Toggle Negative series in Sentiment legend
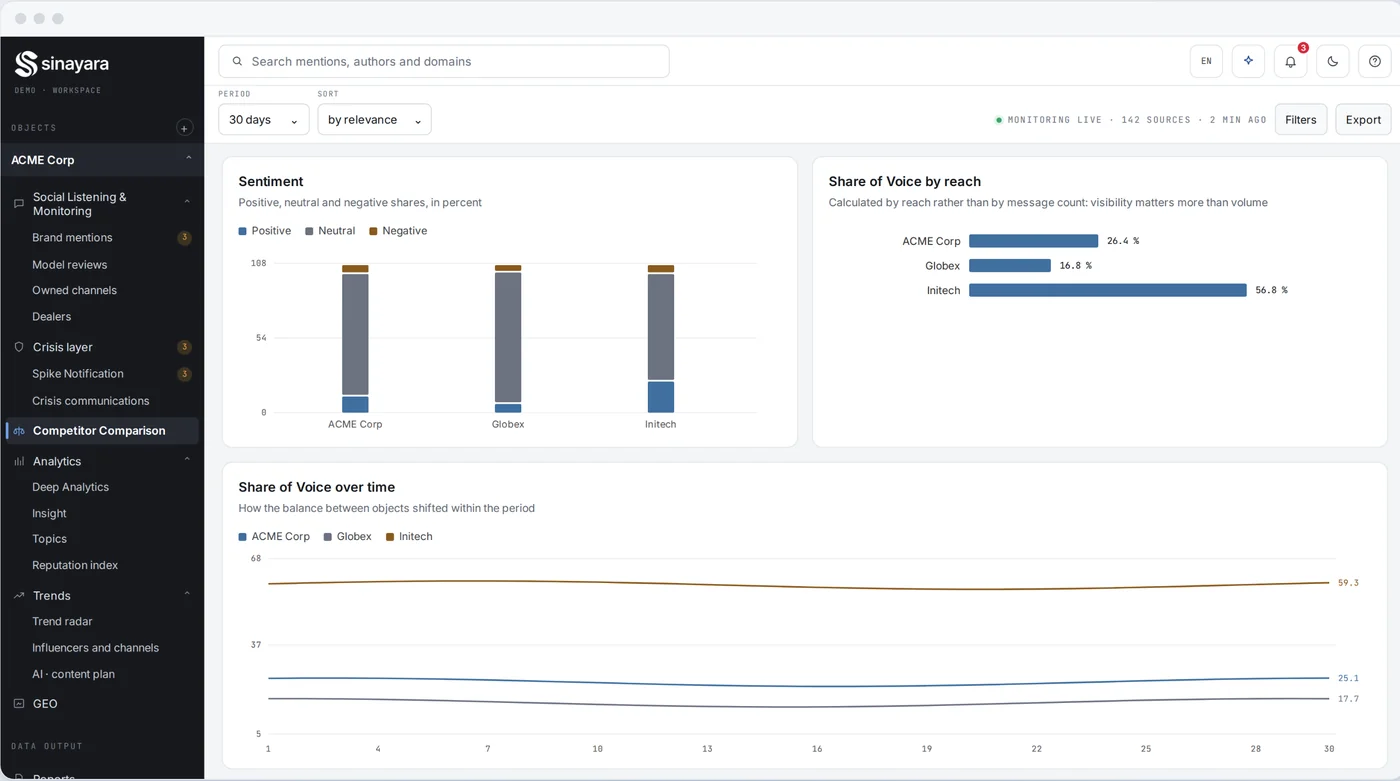 coord(398,231)
